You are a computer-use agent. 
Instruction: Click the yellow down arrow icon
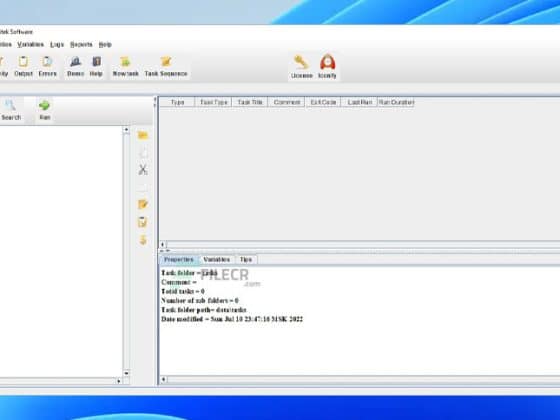coord(143,240)
